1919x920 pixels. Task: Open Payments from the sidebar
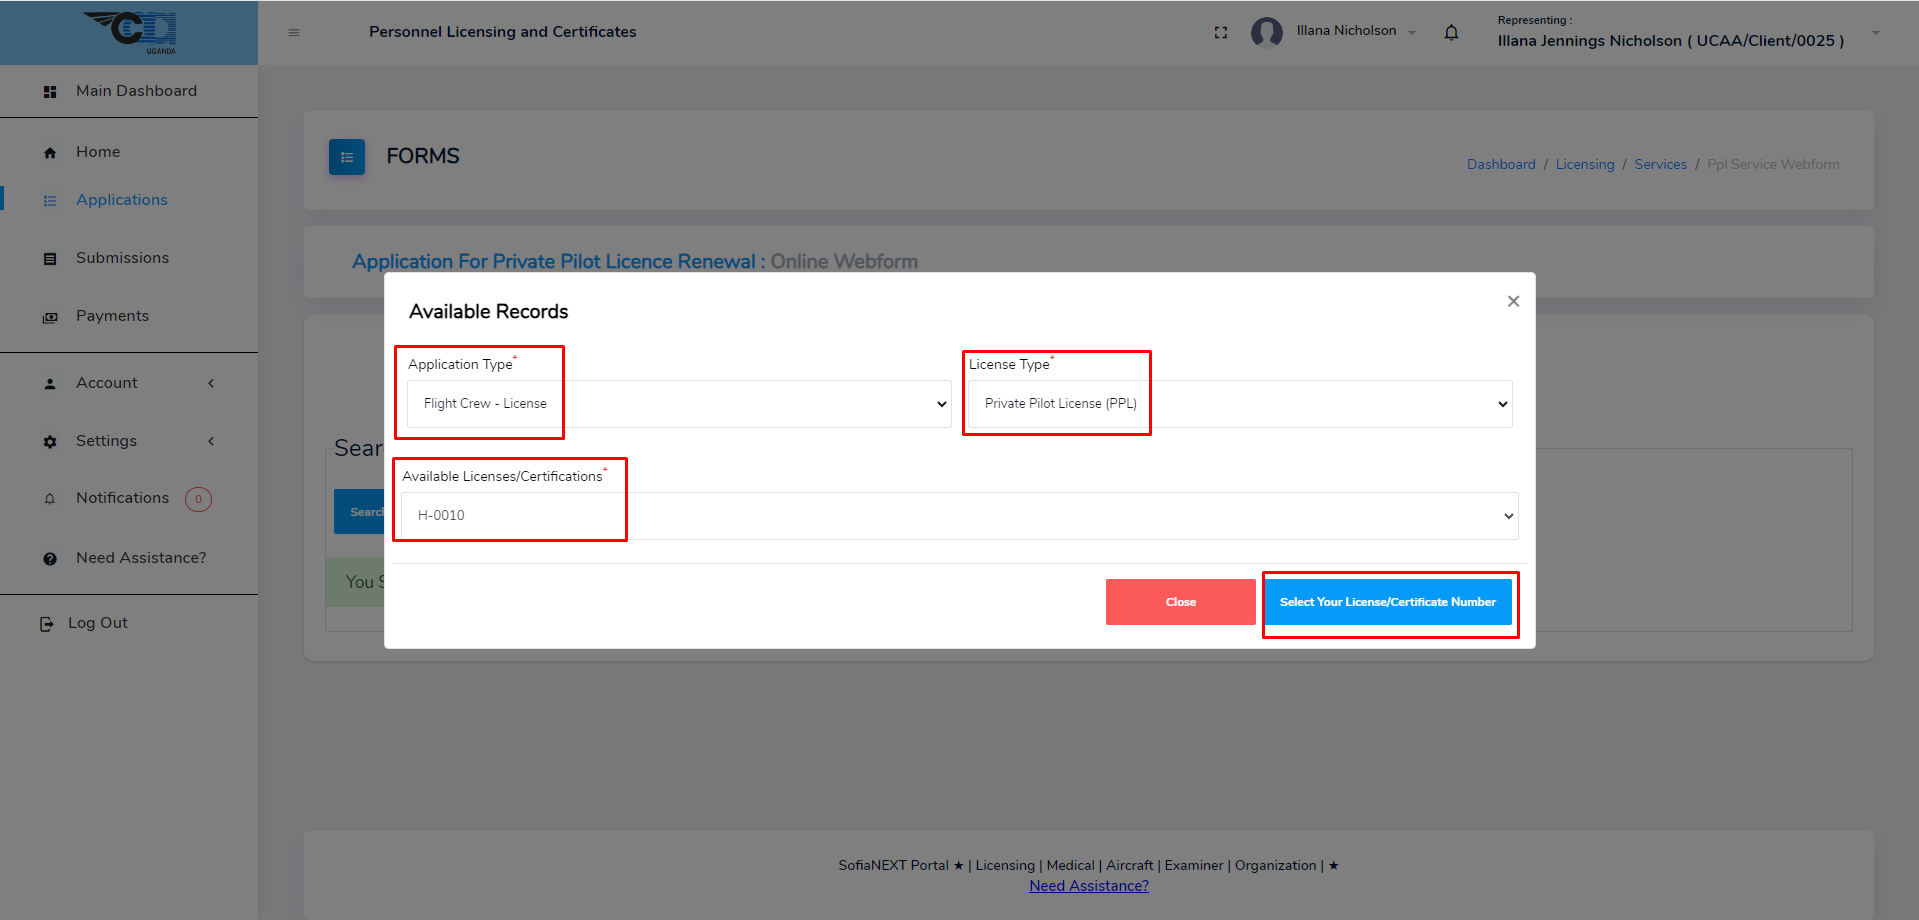(x=112, y=316)
